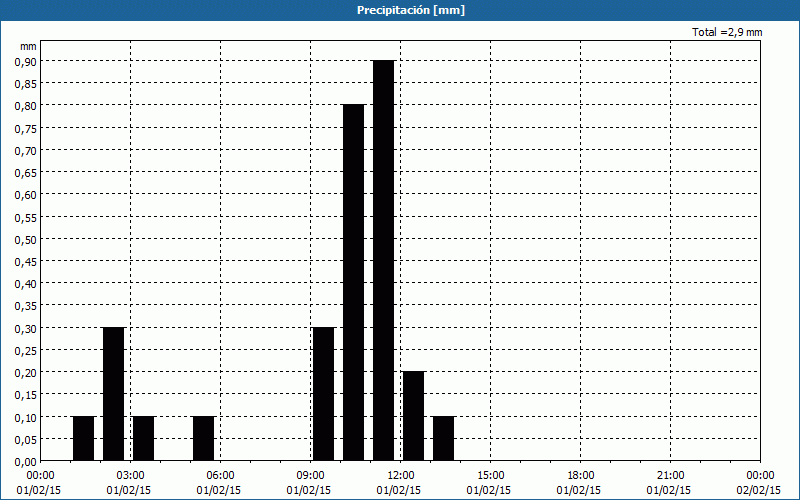
Task: Click the 0,10 mm bar just after 03:00
Action: click(143, 438)
